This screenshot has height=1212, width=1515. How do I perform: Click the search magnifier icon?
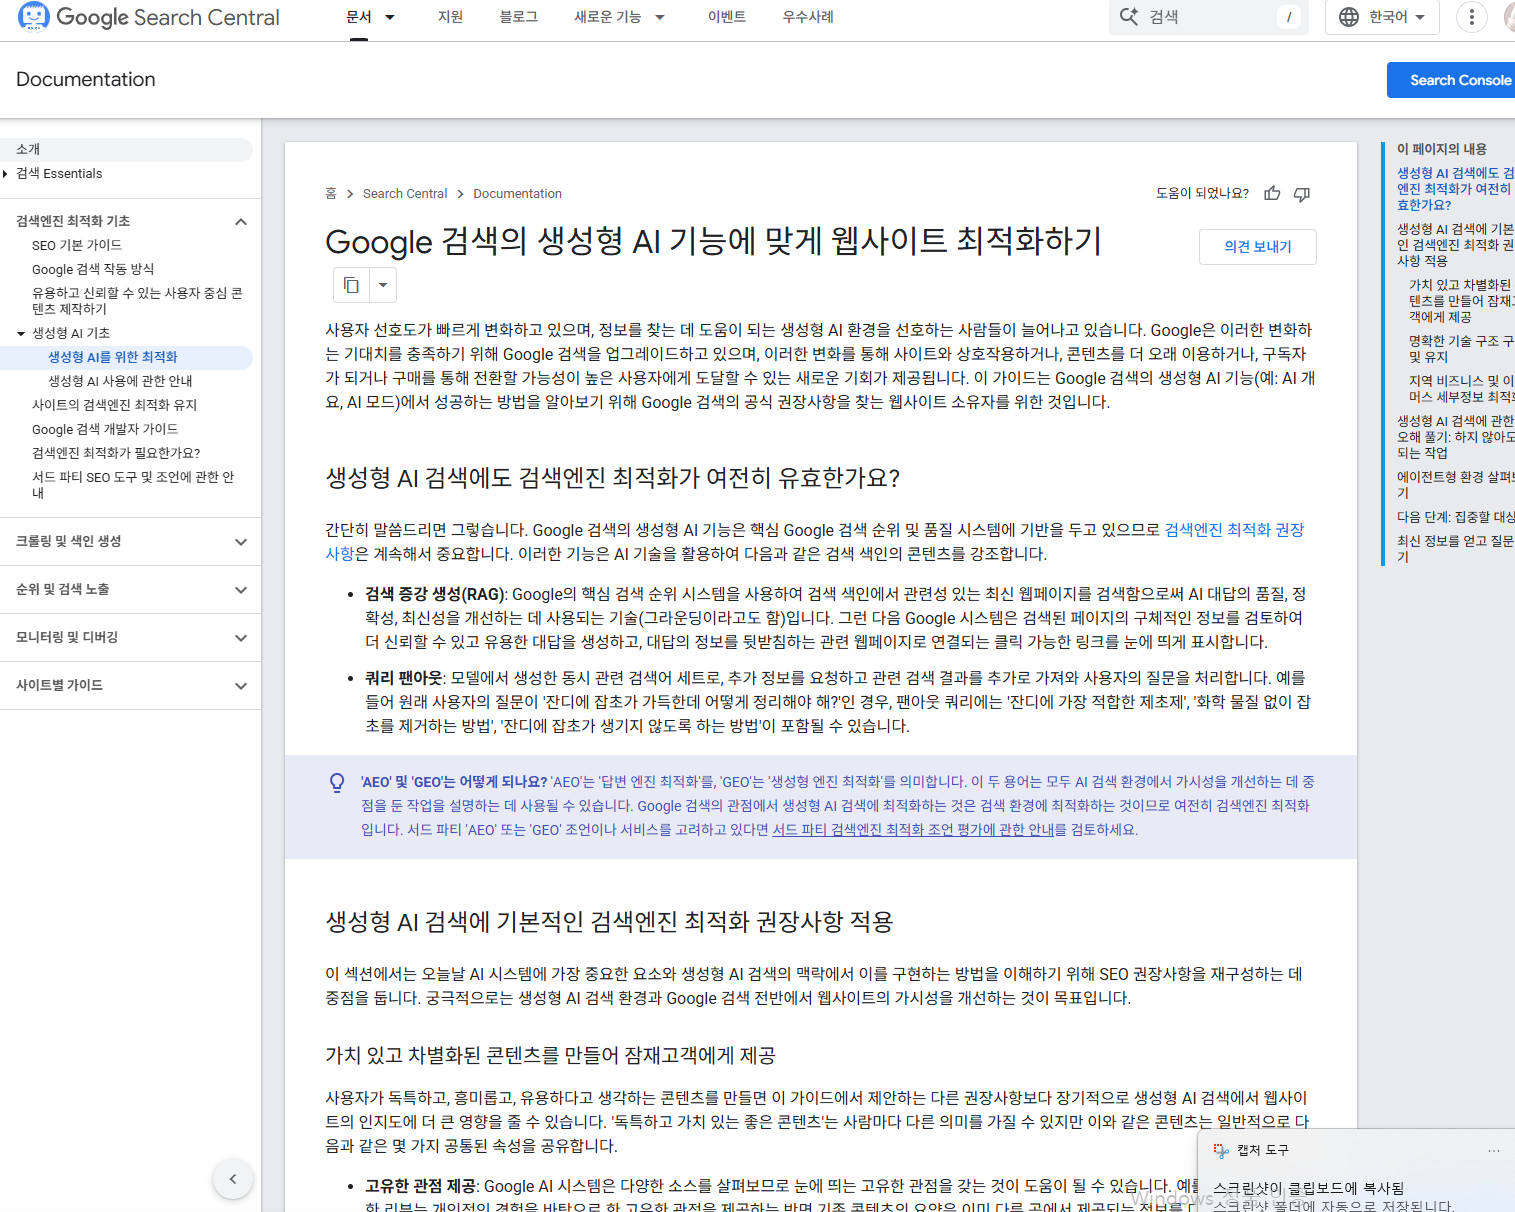coord(1129,17)
